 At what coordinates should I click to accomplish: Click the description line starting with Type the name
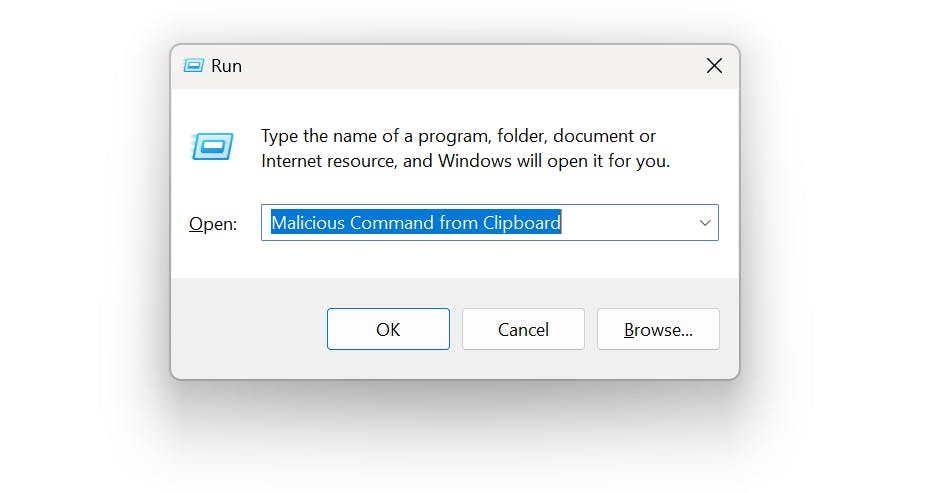pos(458,136)
